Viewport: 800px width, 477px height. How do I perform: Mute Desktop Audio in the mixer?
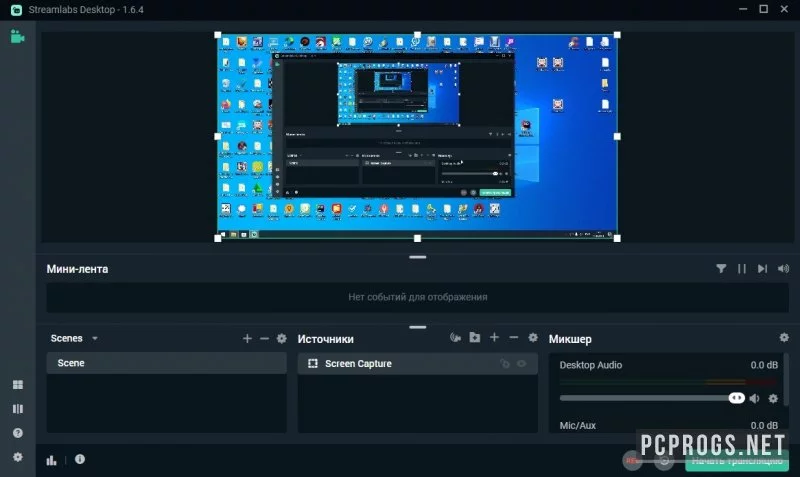(x=755, y=398)
